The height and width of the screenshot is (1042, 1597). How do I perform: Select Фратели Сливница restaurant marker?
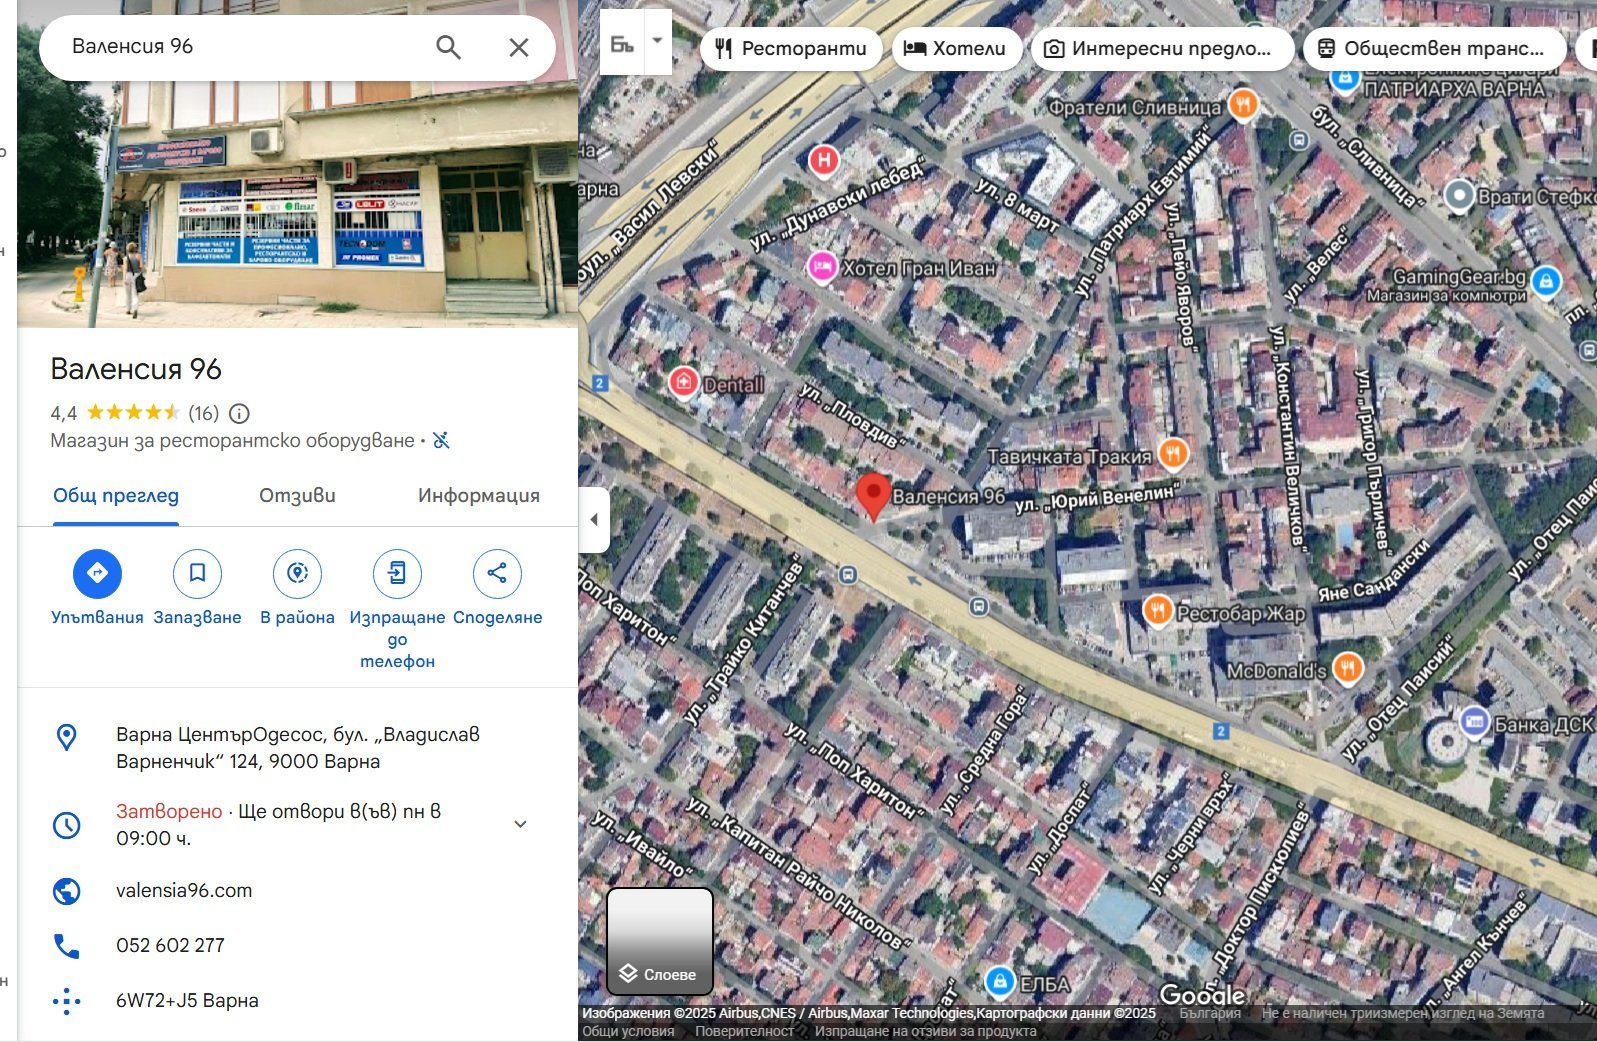pyautogui.click(x=1243, y=103)
